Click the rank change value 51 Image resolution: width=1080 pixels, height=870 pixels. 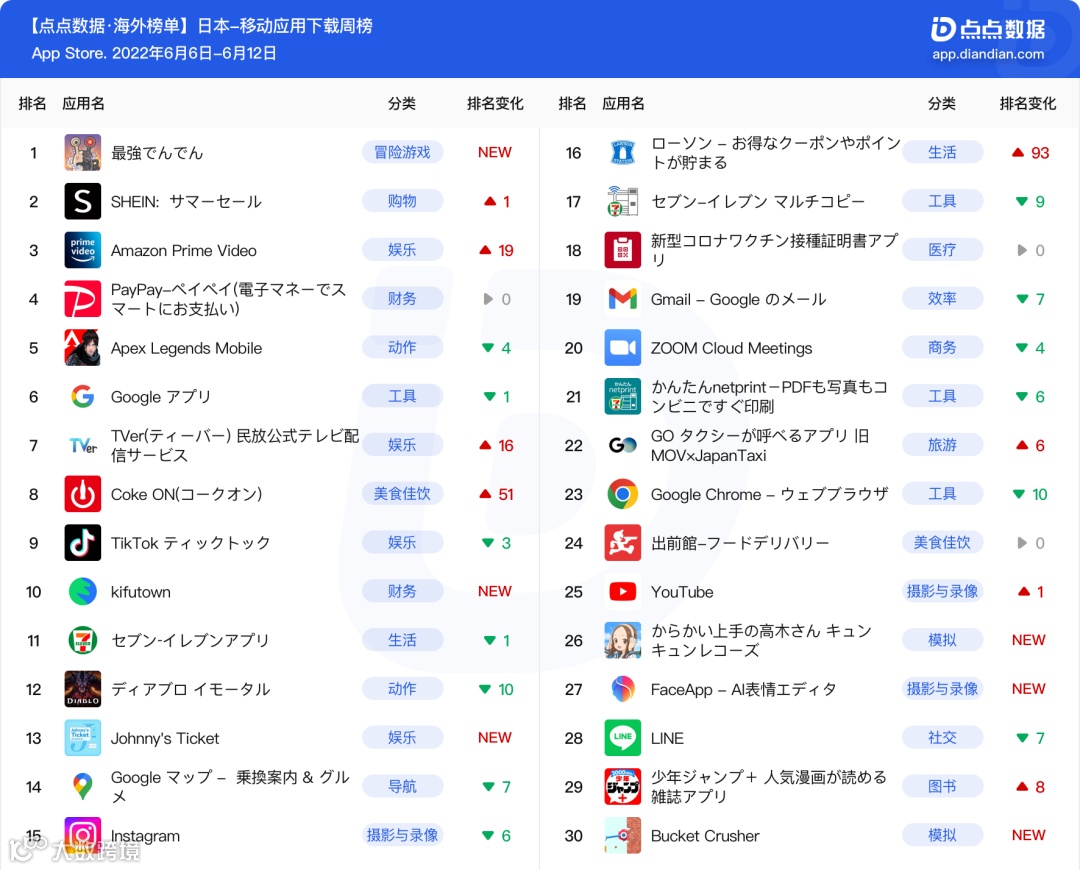click(x=506, y=495)
